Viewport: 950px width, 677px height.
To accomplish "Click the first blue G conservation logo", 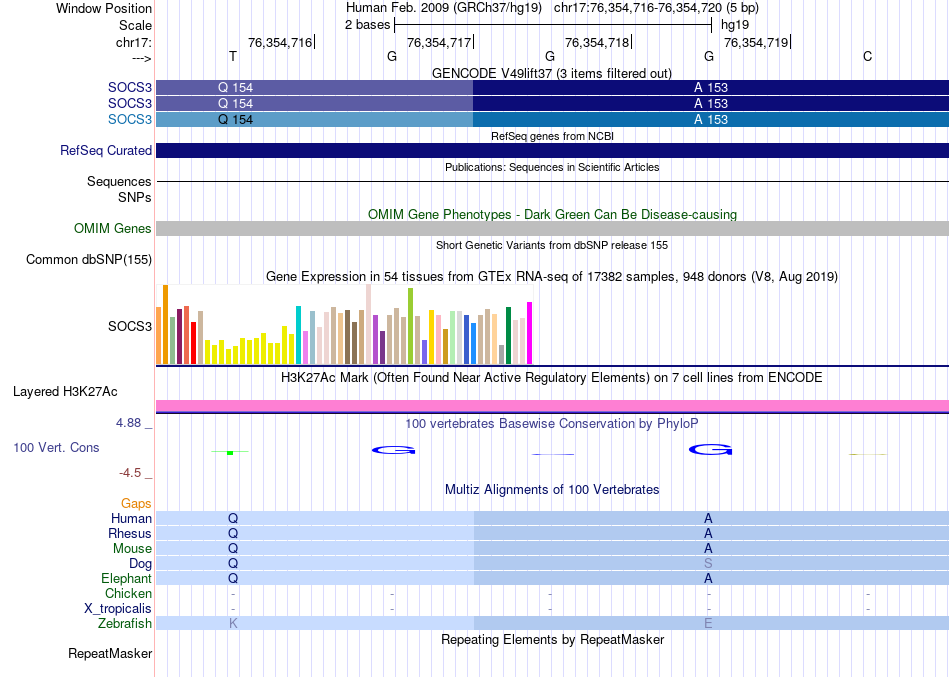I will tap(393, 450).
